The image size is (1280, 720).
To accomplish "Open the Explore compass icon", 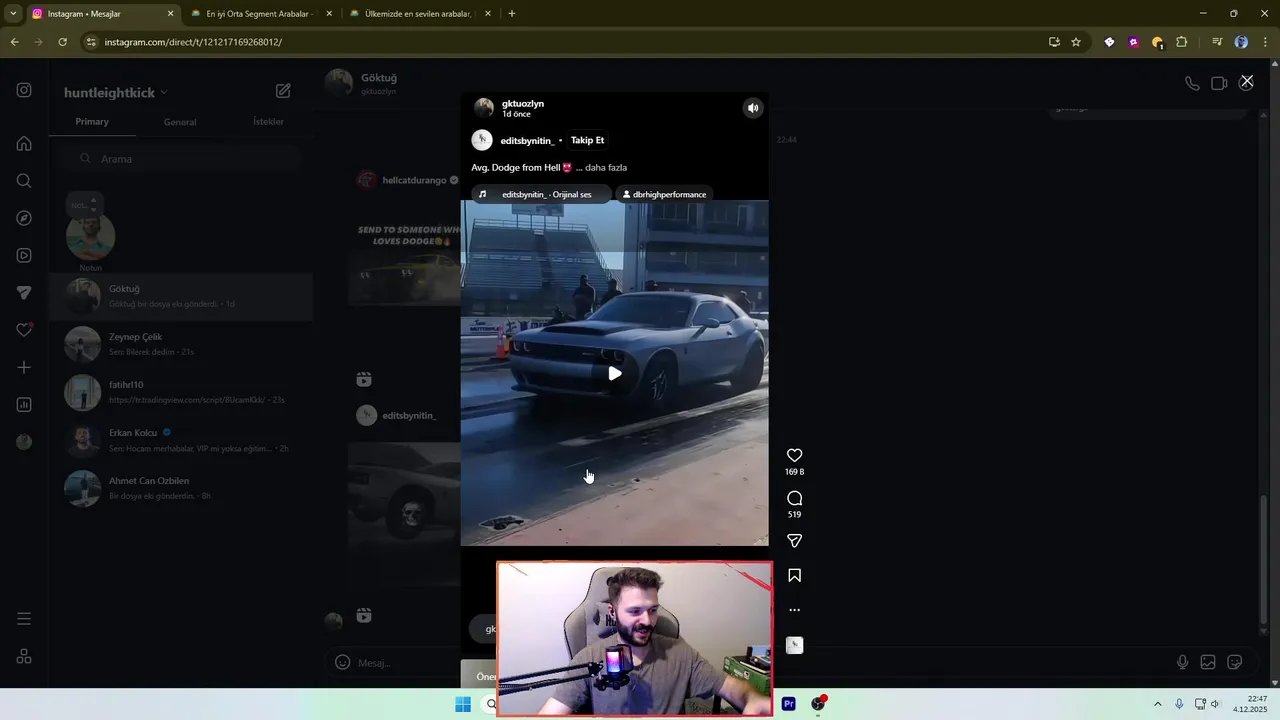I will [x=24, y=218].
